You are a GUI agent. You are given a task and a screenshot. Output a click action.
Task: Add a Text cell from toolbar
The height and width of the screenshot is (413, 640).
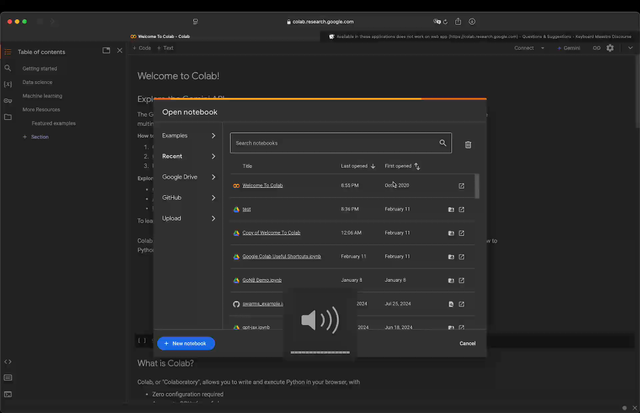(165, 48)
